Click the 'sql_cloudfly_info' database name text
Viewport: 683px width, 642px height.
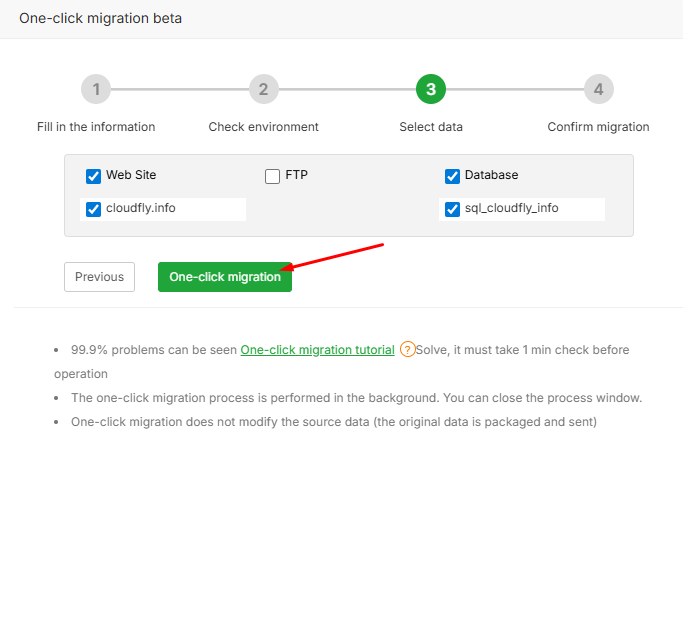tap(511, 208)
